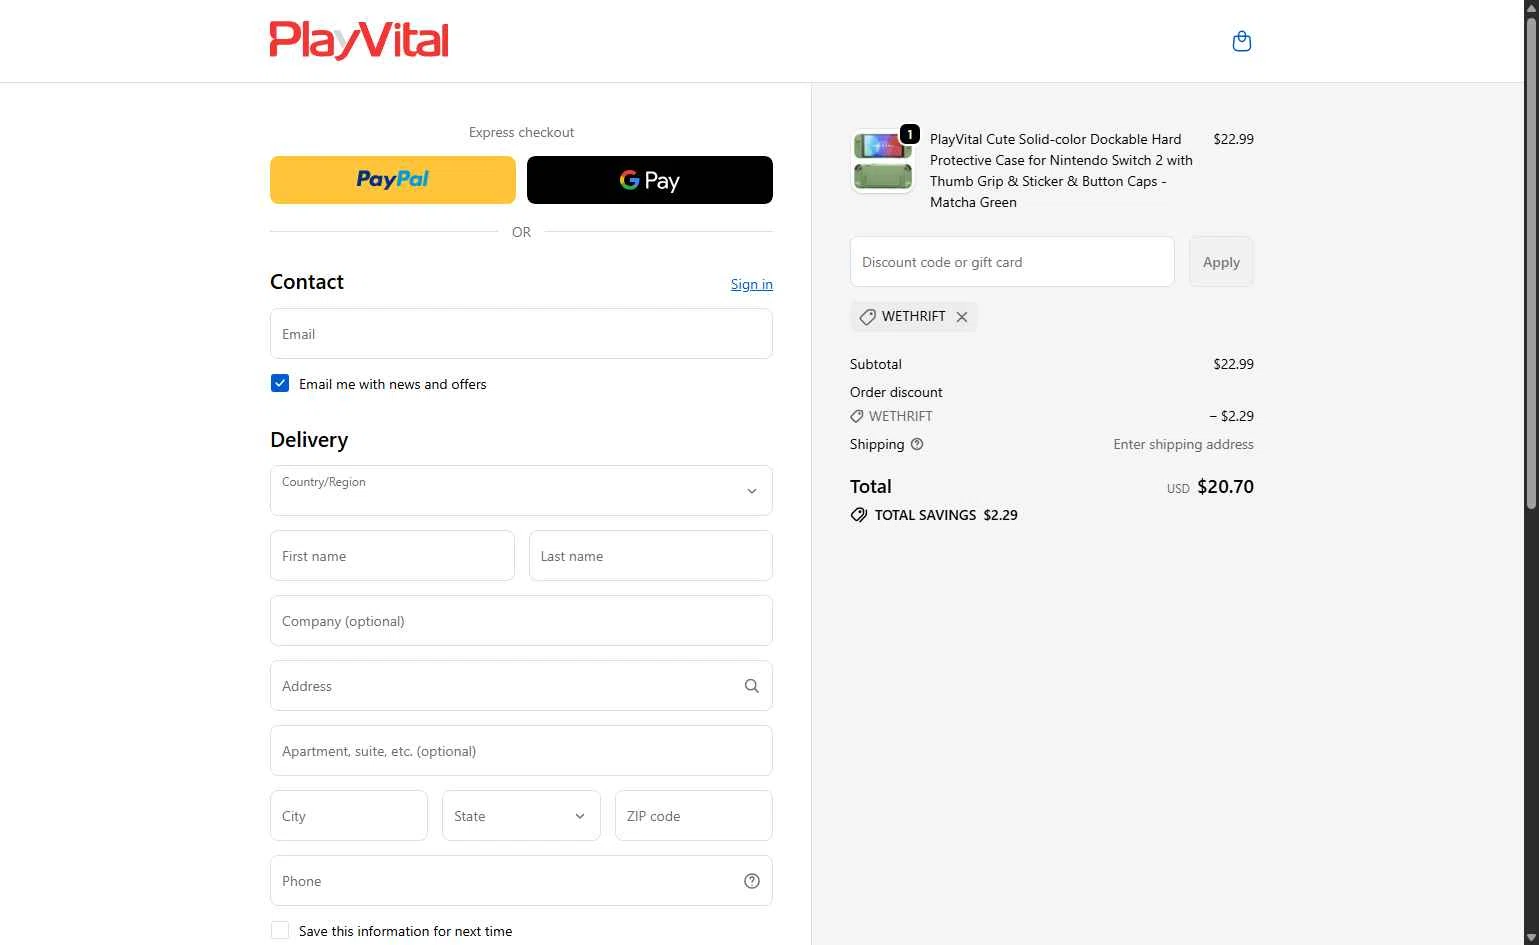Click the Total amount $20.70
The width and height of the screenshot is (1539, 945).
coord(1225,487)
